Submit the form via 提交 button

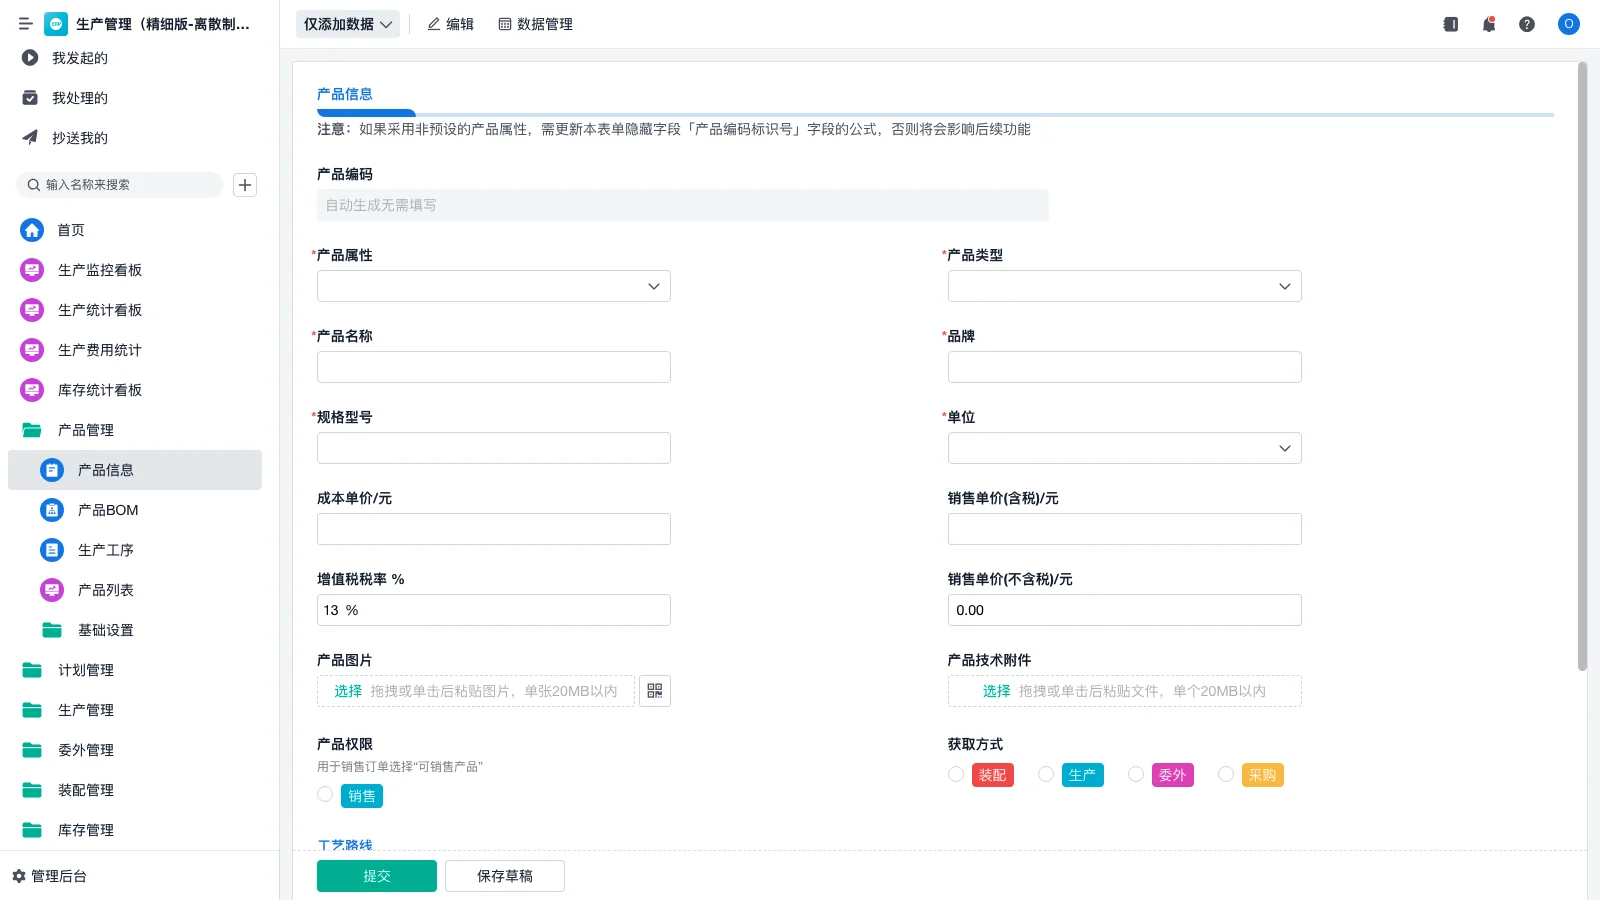tap(376, 875)
